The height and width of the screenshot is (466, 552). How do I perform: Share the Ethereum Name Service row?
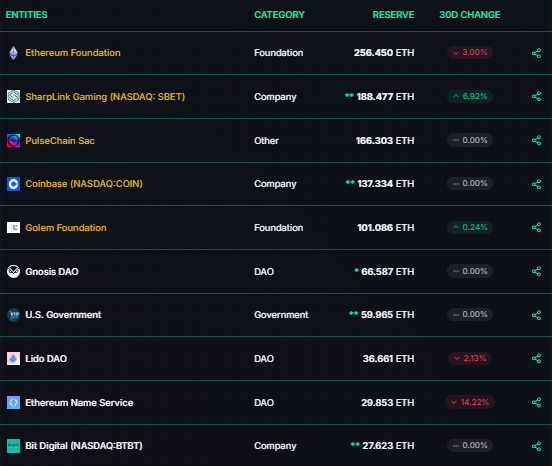coord(536,402)
